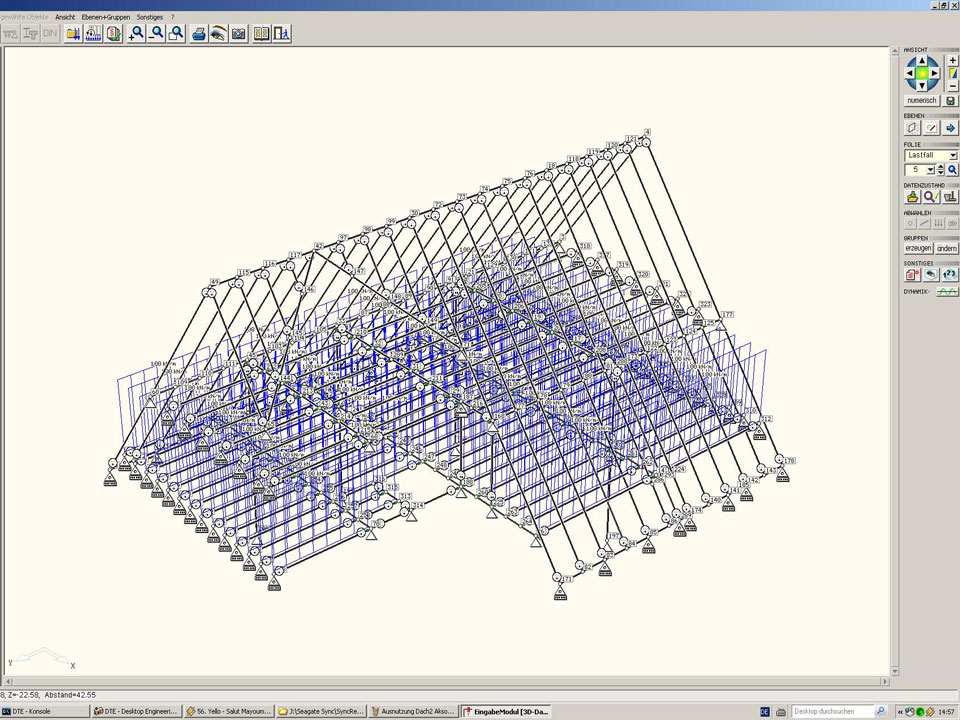
Task: Open the Sonstiges menu
Action: pos(150,17)
